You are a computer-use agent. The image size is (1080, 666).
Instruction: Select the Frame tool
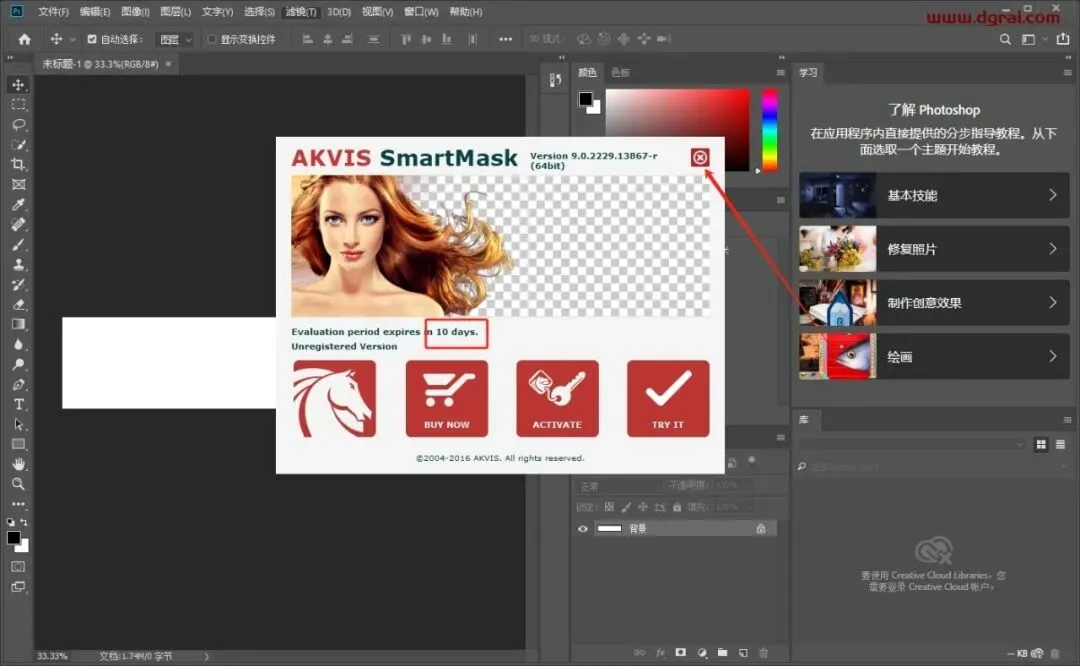[x=19, y=185]
